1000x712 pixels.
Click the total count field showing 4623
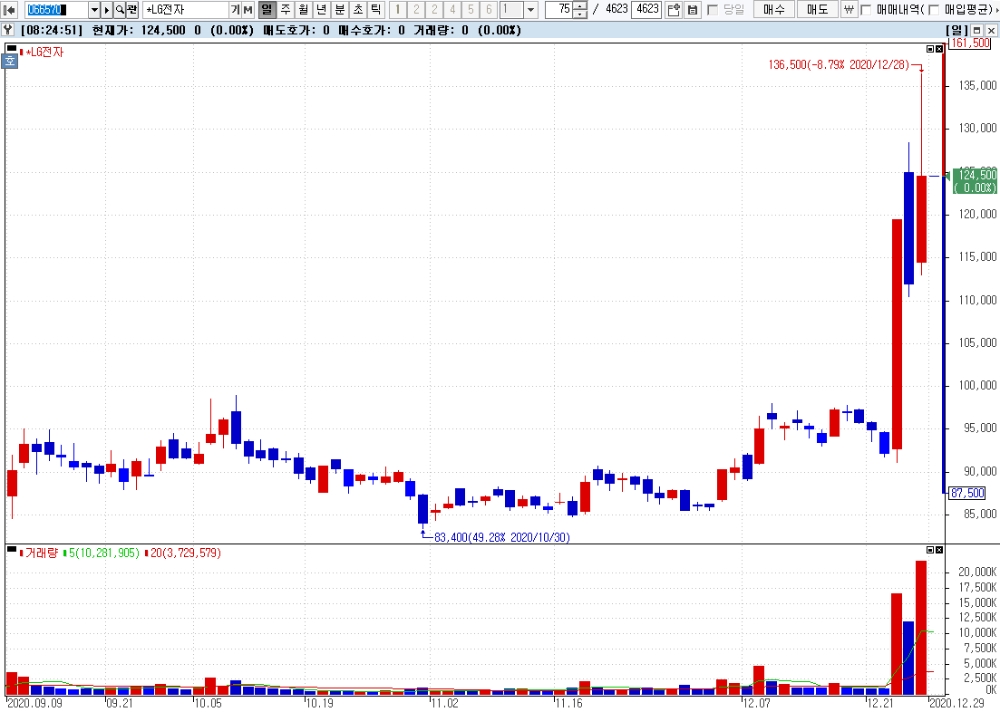point(647,10)
